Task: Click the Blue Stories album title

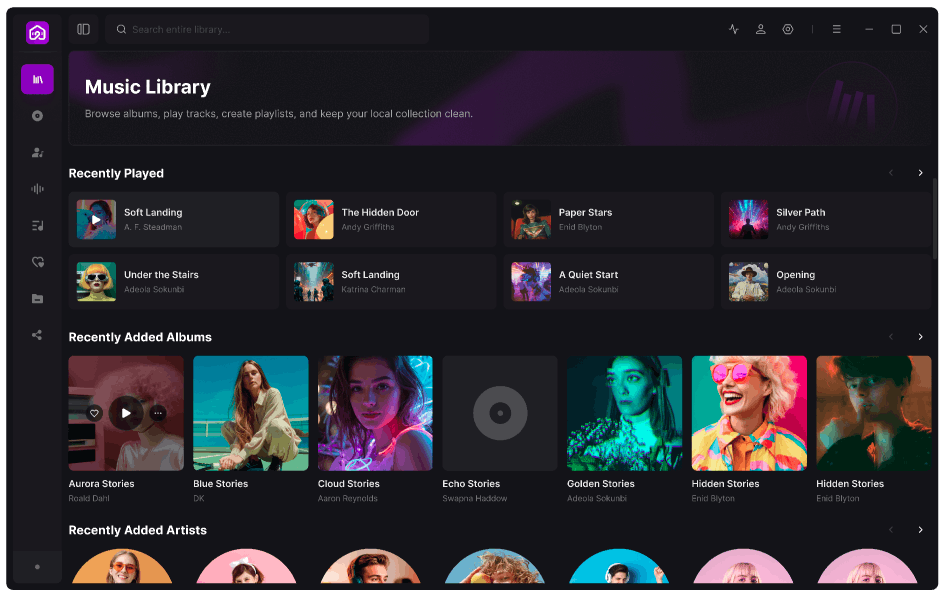Action: click(221, 484)
